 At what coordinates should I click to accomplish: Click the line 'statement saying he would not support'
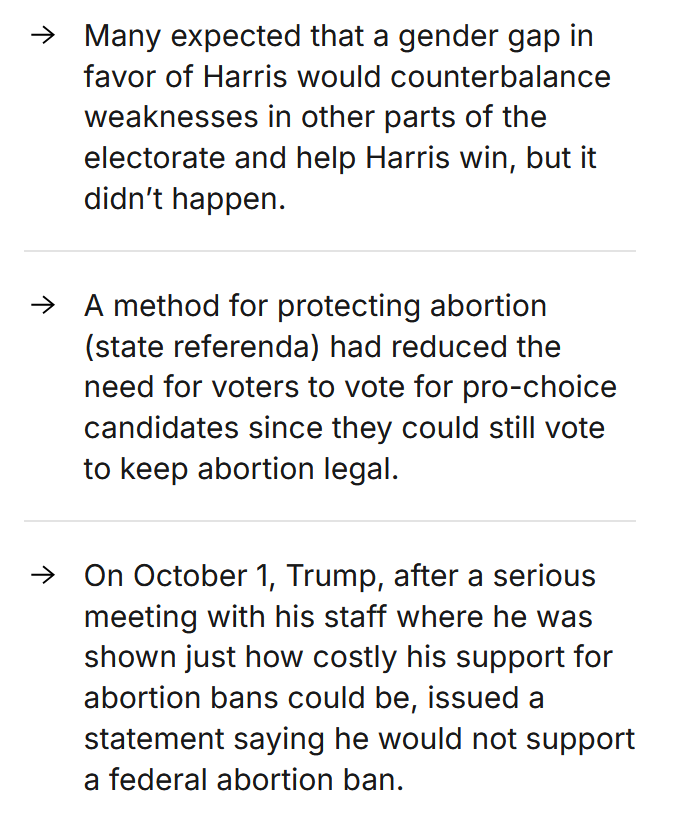click(359, 739)
